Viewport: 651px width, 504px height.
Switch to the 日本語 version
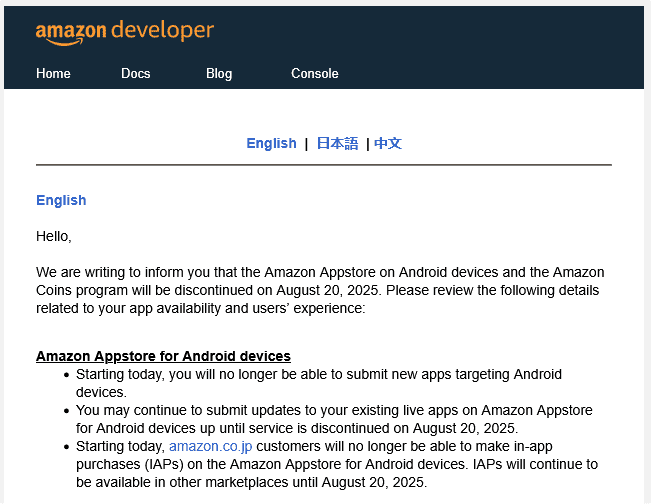coord(337,143)
